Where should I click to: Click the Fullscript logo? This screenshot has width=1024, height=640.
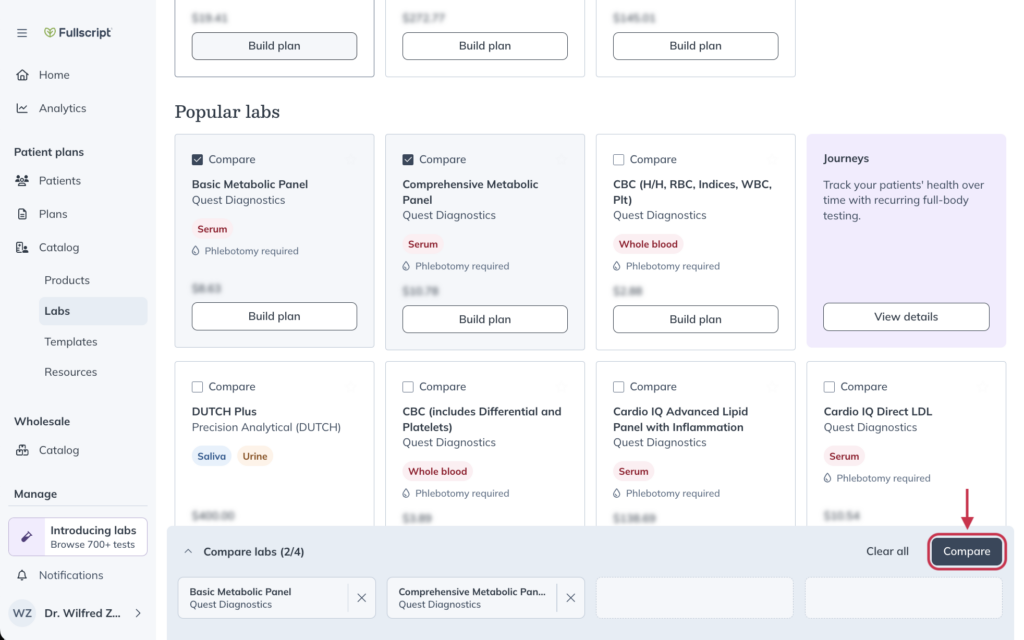(x=77, y=31)
